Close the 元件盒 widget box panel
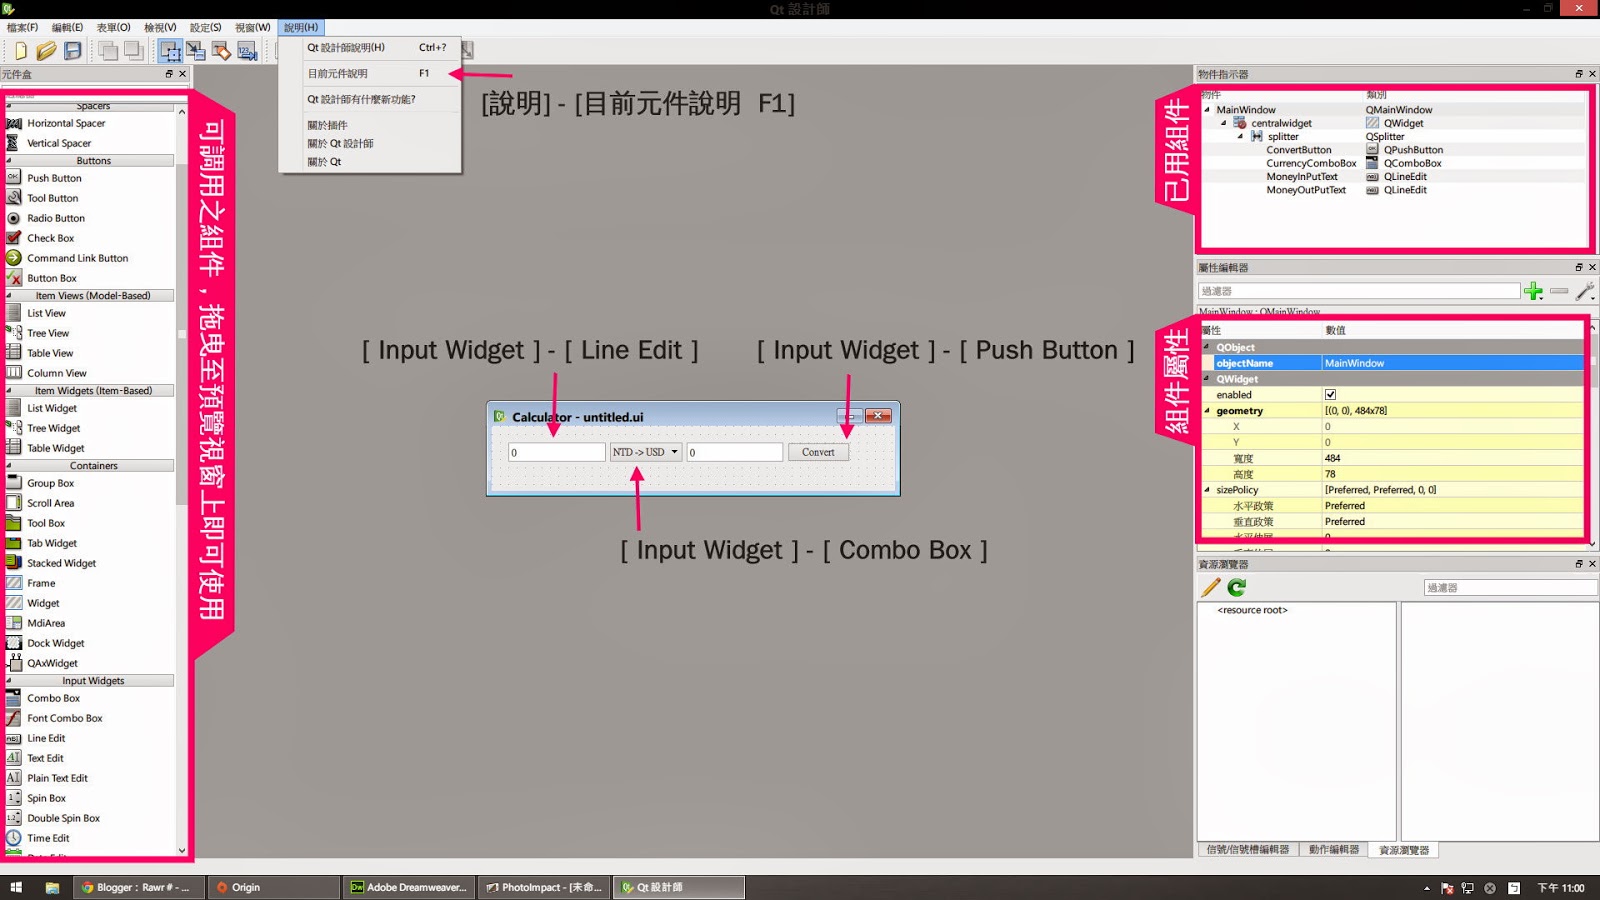This screenshot has width=1600, height=900. (x=182, y=74)
